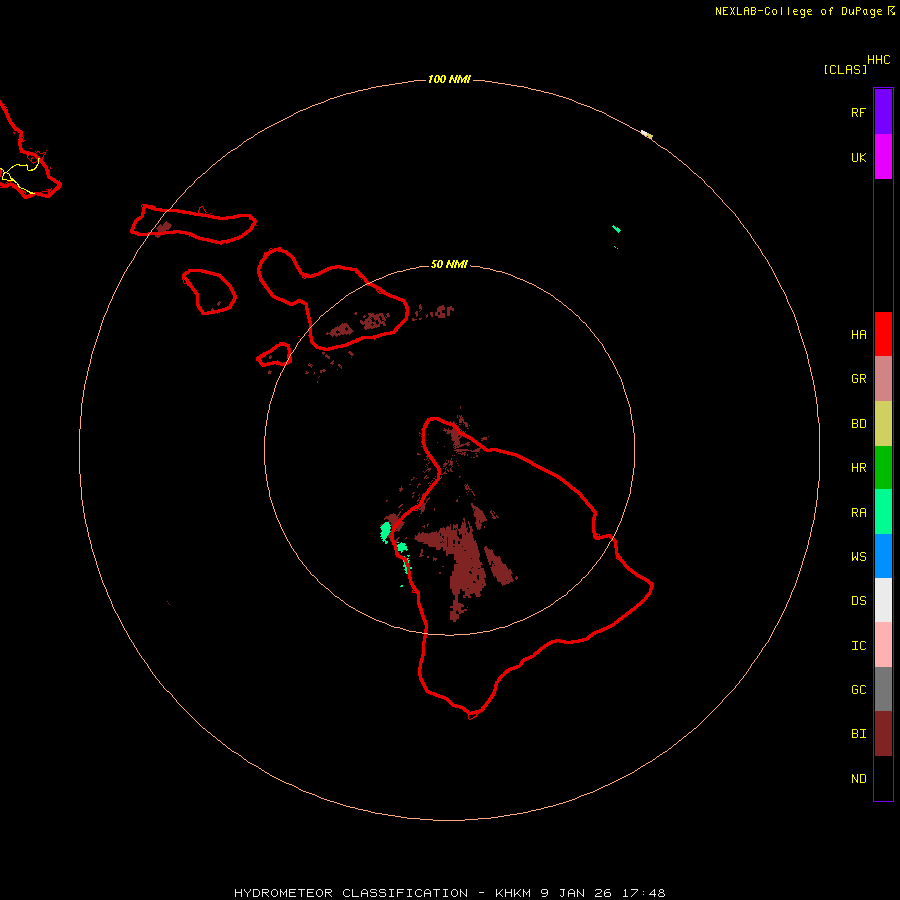This screenshot has height=900, width=900.
Task: Click the 'HHC' product code text
Action: pyautogui.click(x=879, y=60)
